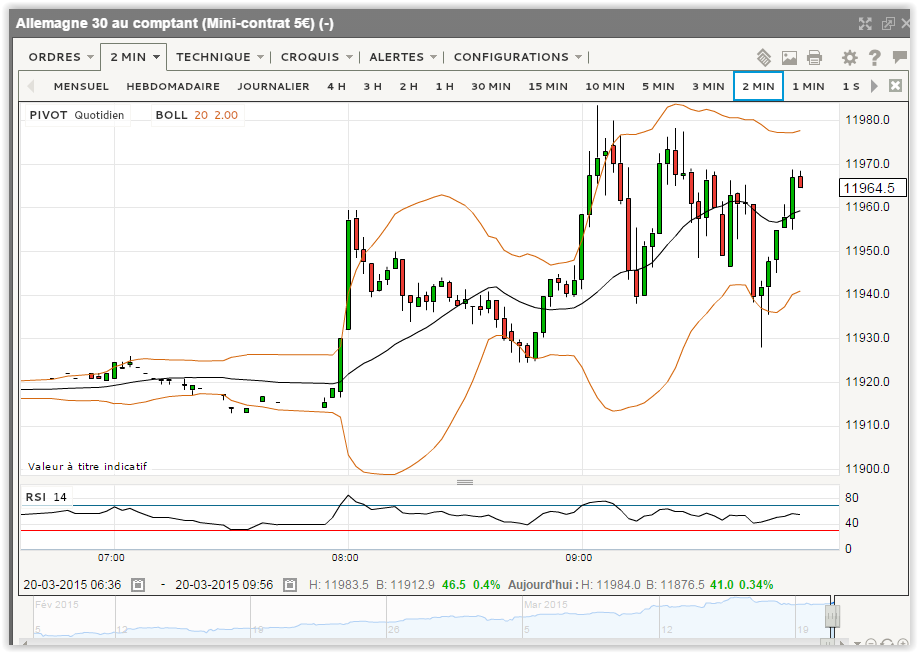Image resolution: width=918 pixels, height=653 pixels.
Task: Click the RSI 14 indicator label
Action: click(46, 497)
